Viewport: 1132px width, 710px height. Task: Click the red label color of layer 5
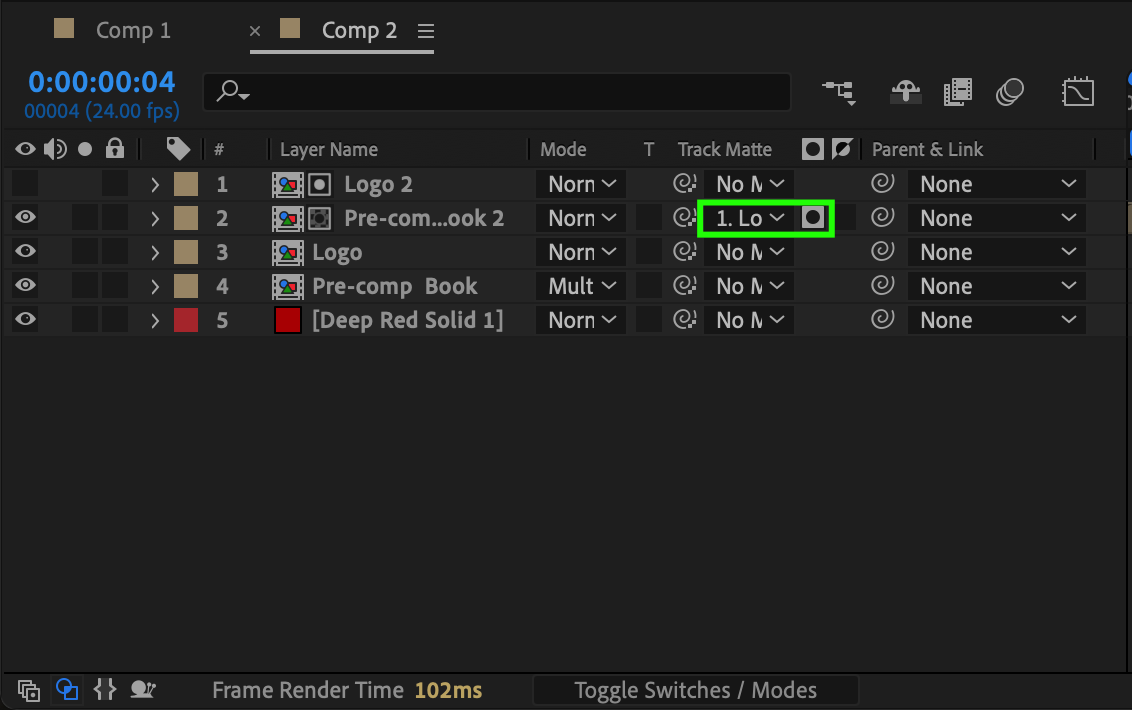186,320
